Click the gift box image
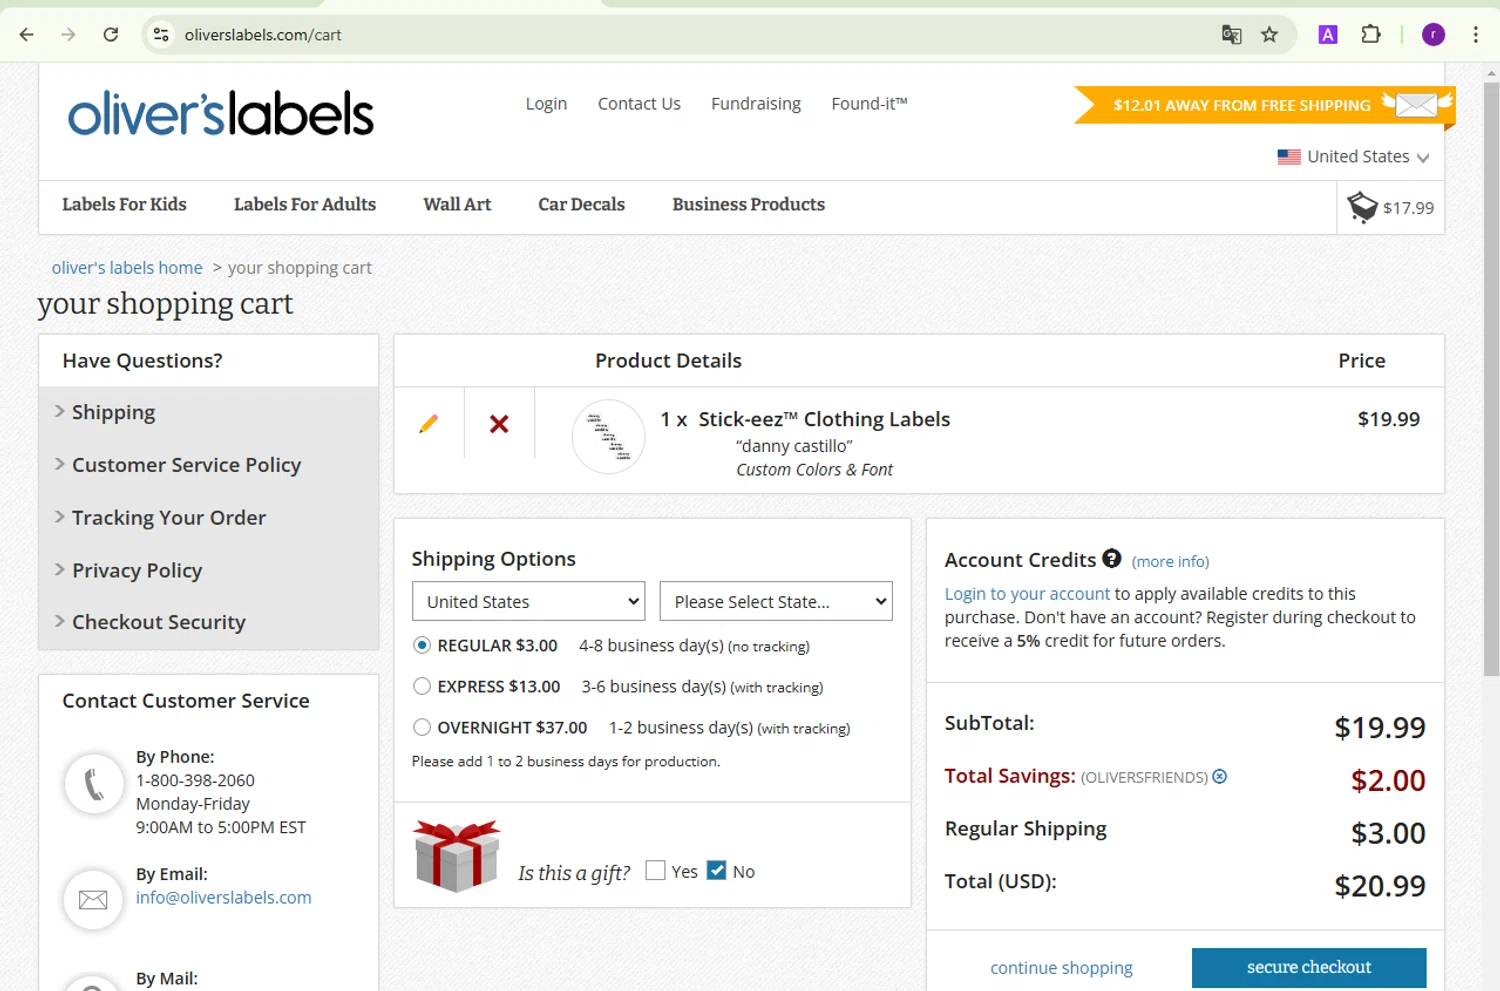1500x991 pixels. [x=456, y=855]
